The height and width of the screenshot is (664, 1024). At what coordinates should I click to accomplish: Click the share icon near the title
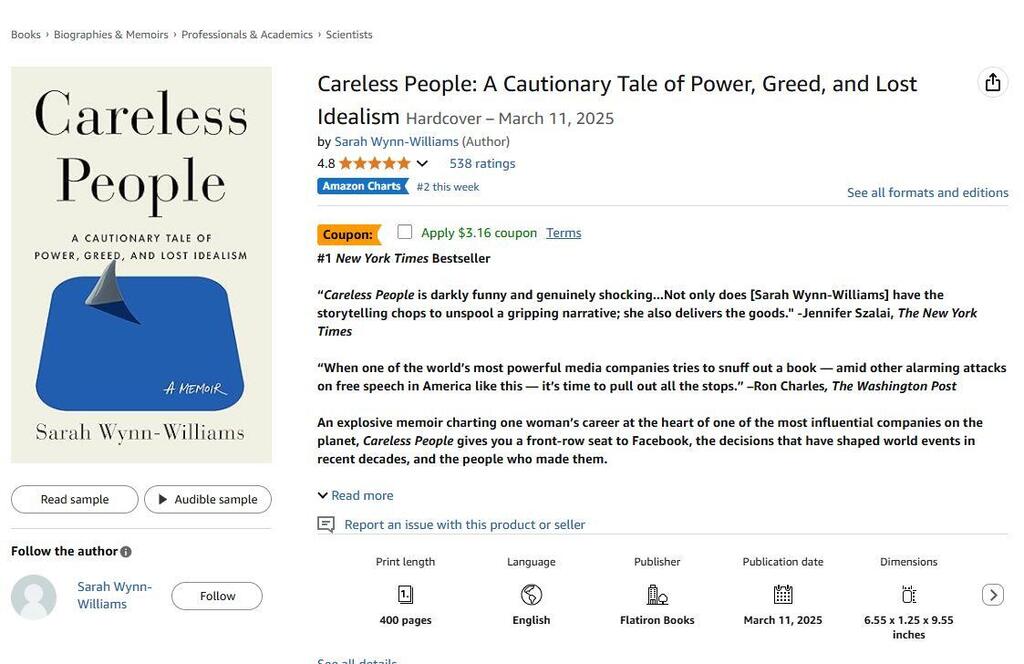993,83
